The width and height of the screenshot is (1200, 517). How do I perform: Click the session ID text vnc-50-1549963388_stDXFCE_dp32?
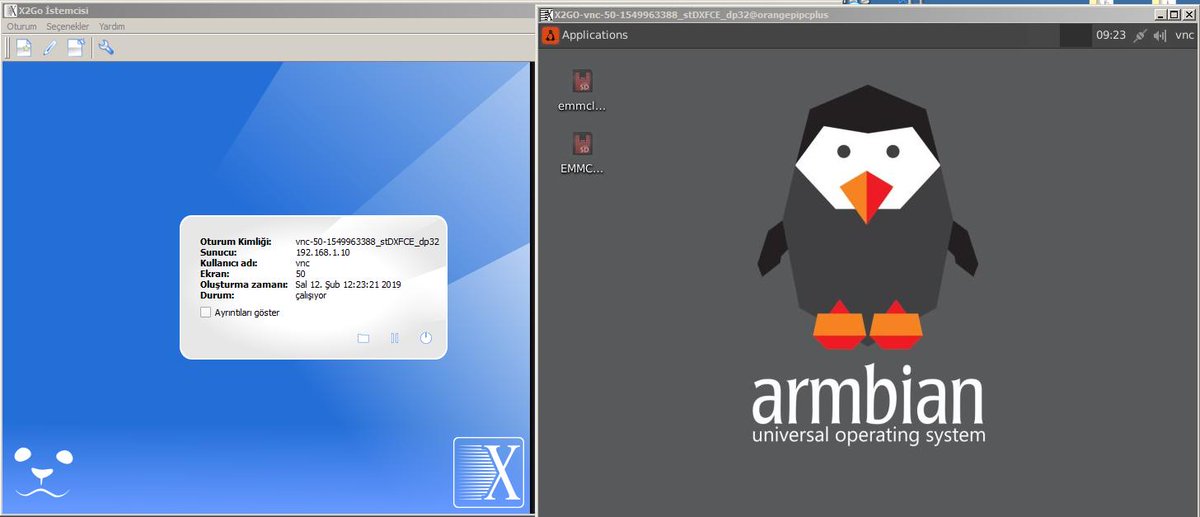coord(368,242)
